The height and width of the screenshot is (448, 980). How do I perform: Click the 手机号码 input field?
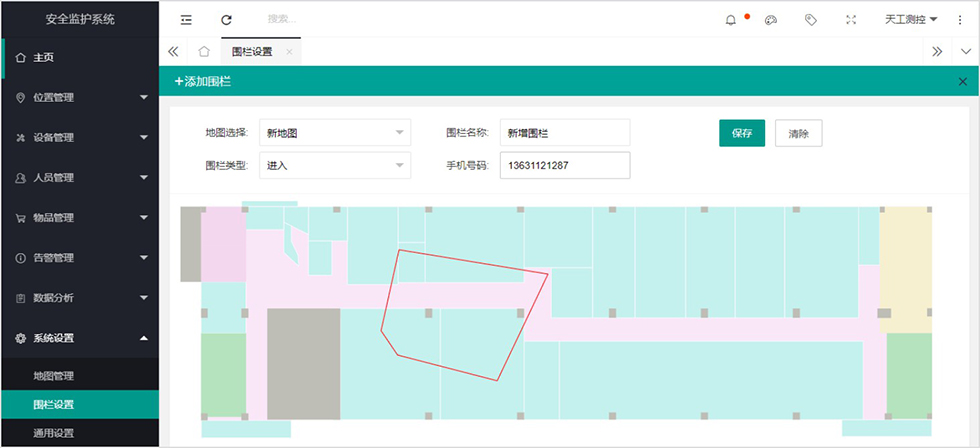tap(565, 165)
